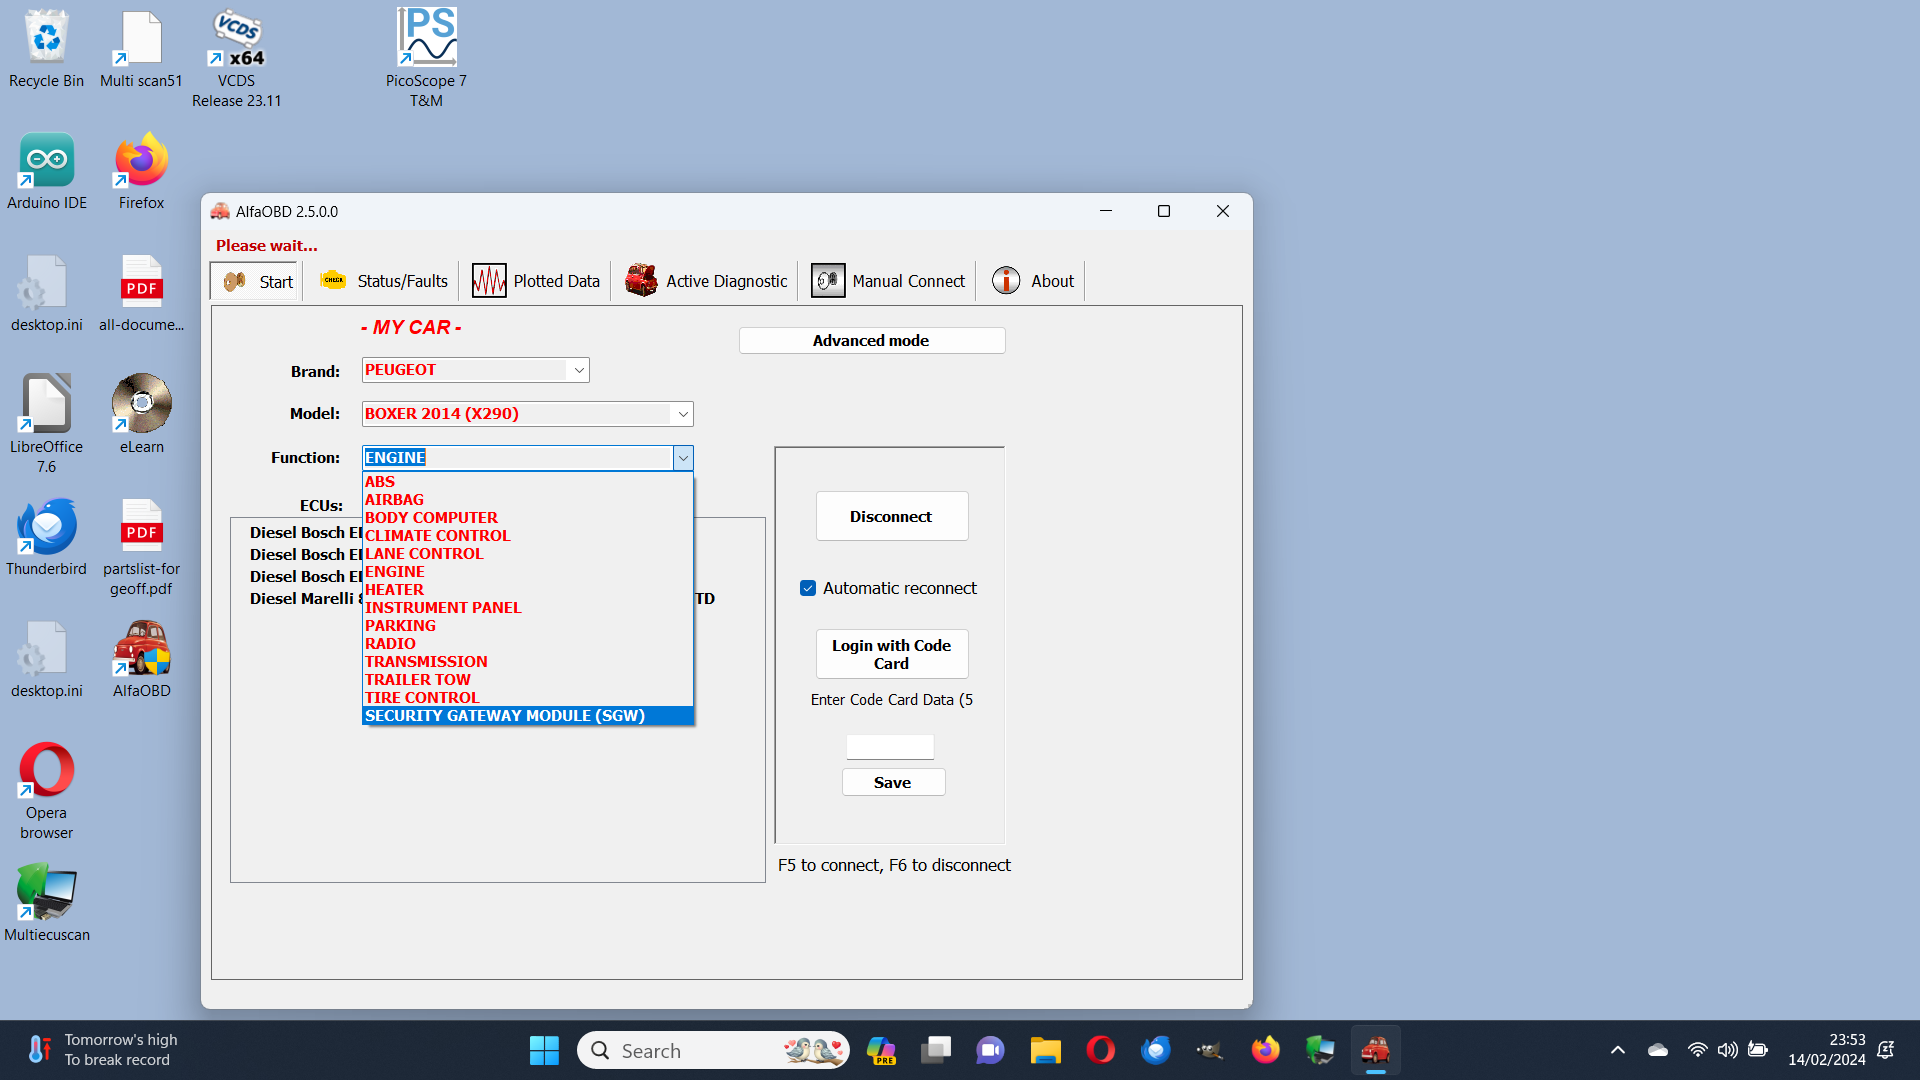
Task: Click the Login with Code Card button
Action: click(x=890, y=654)
